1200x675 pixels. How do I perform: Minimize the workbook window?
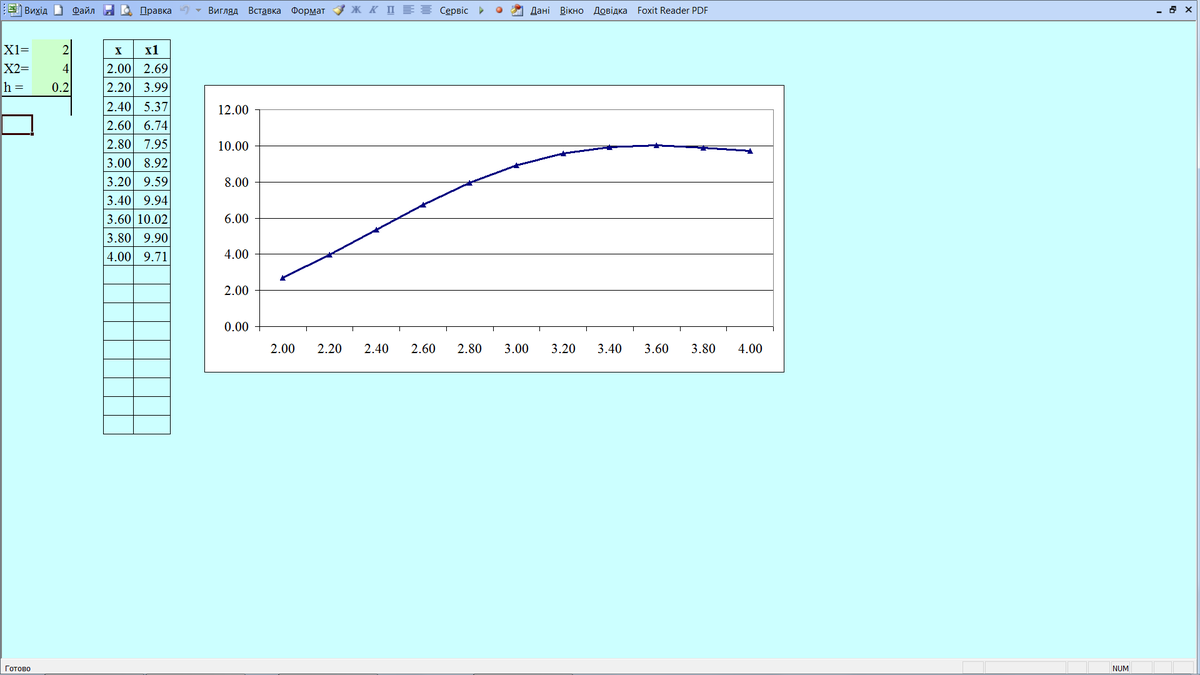click(x=1159, y=10)
